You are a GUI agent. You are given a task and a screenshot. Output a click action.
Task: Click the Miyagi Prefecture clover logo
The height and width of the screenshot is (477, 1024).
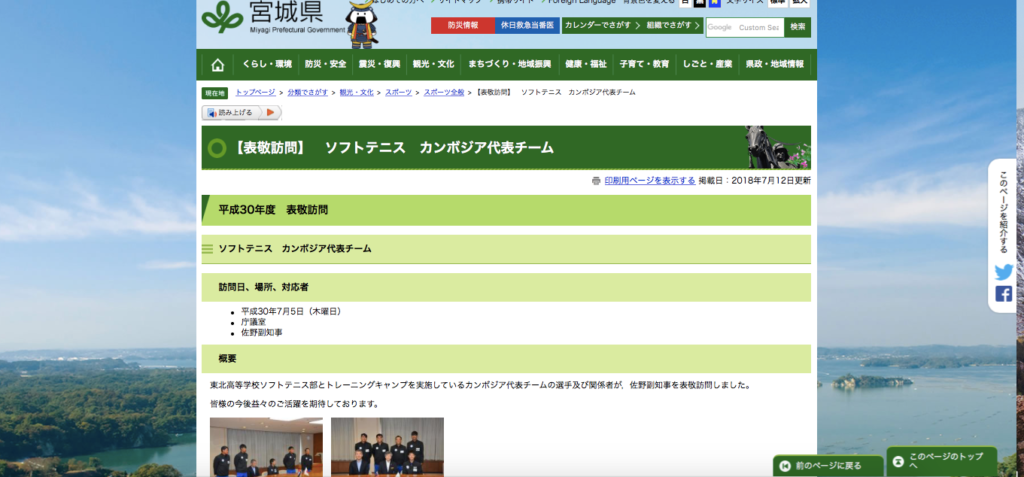click(222, 16)
